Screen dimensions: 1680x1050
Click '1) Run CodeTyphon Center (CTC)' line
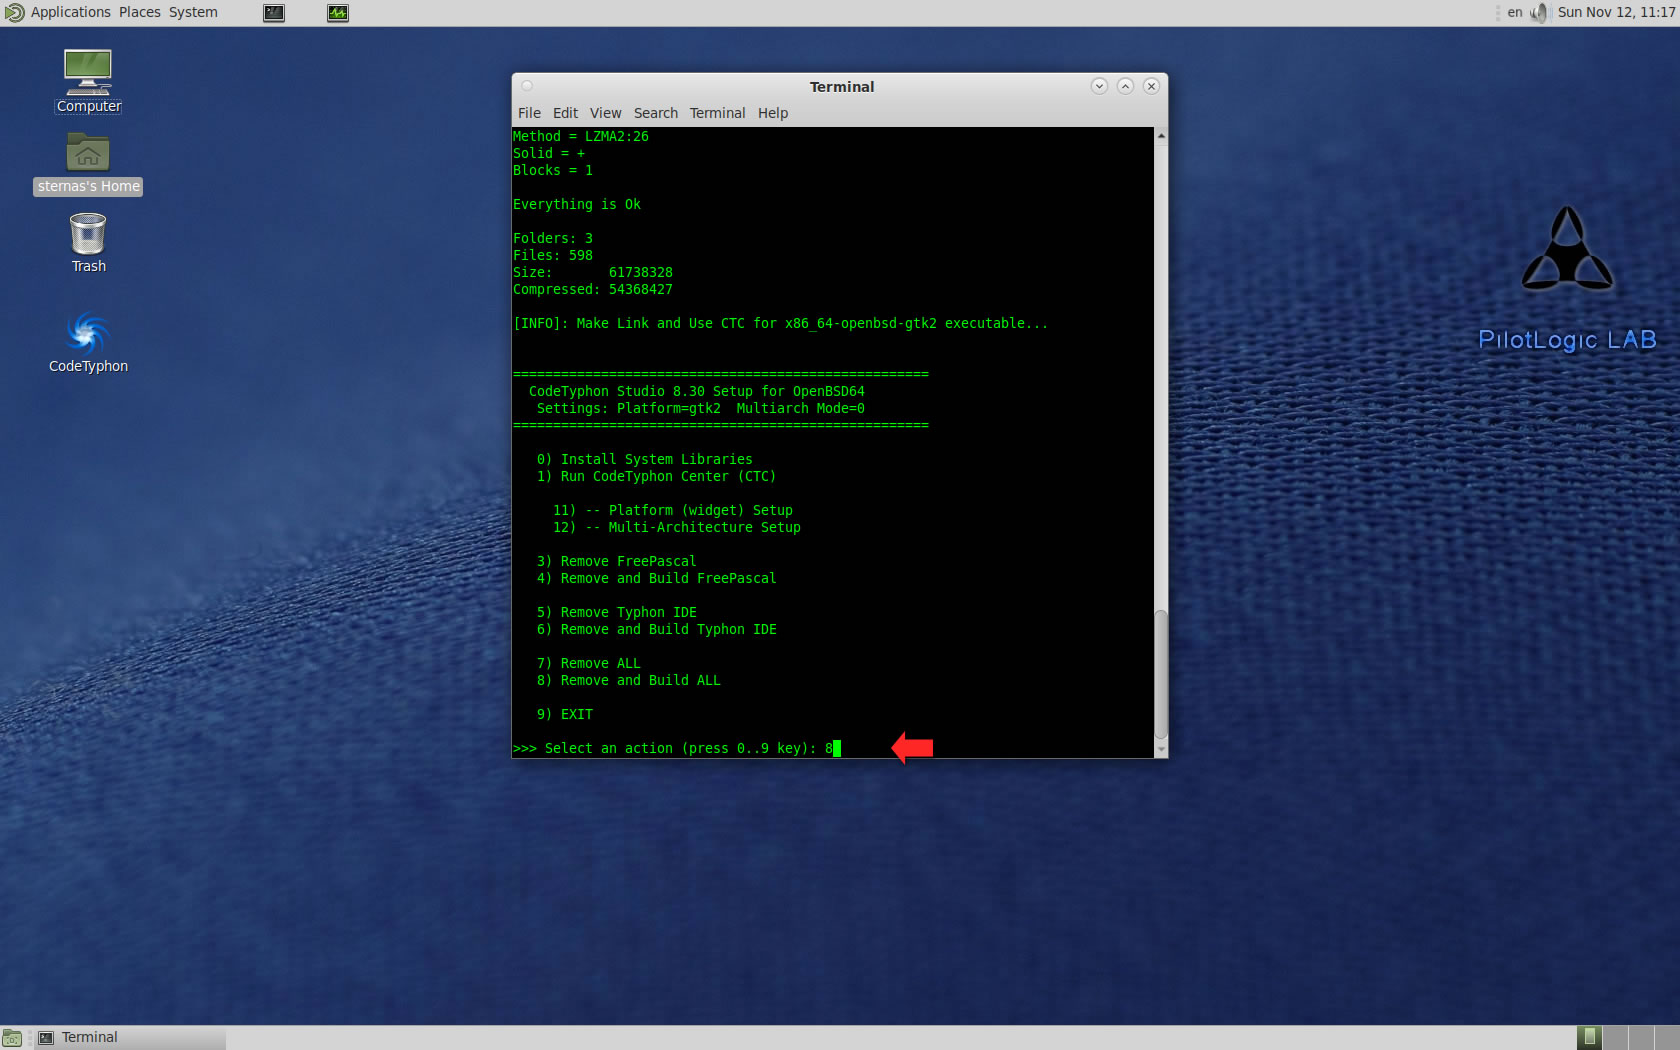(x=656, y=476)
